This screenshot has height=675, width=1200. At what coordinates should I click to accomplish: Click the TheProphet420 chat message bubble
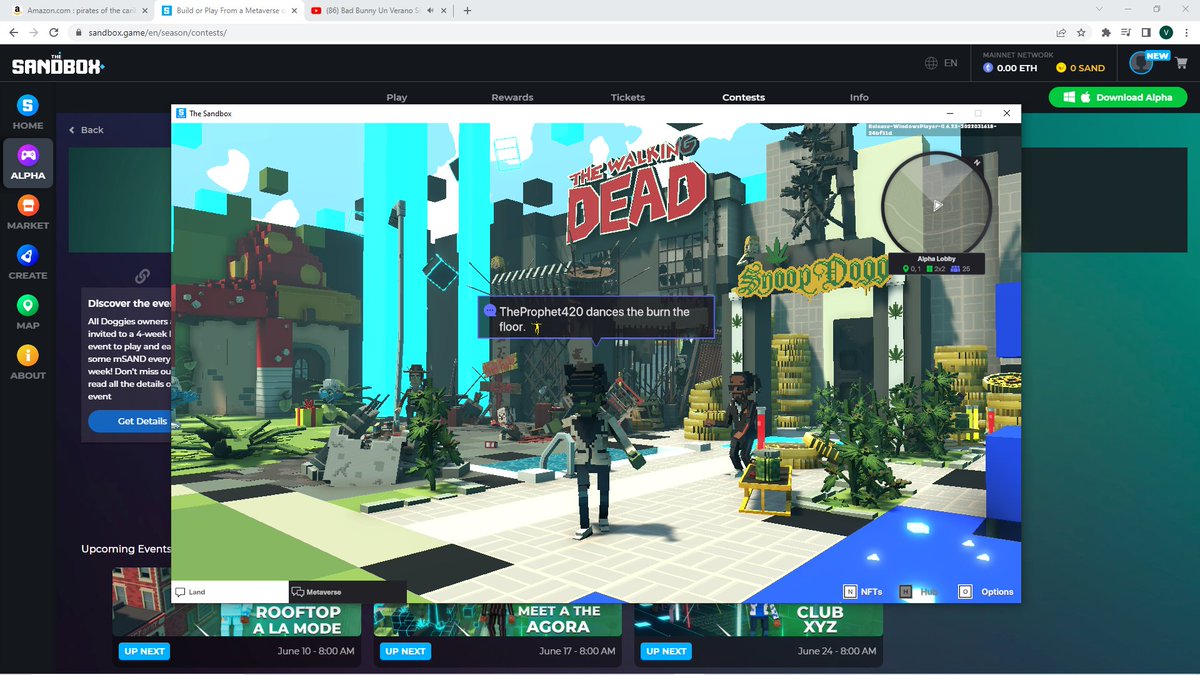pos(596,319)
